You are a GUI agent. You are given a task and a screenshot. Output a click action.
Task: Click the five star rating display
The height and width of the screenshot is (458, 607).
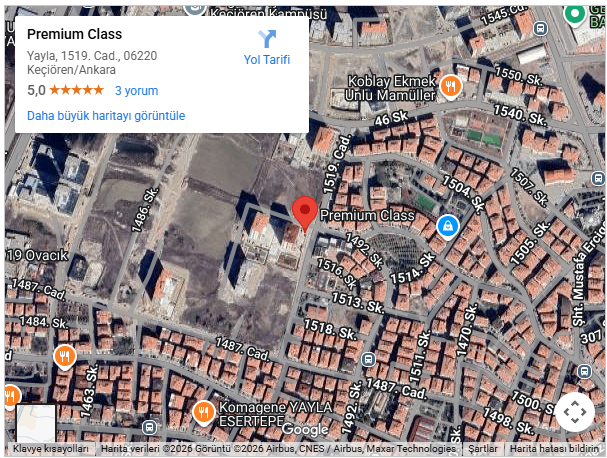click(x=77, y=90)
